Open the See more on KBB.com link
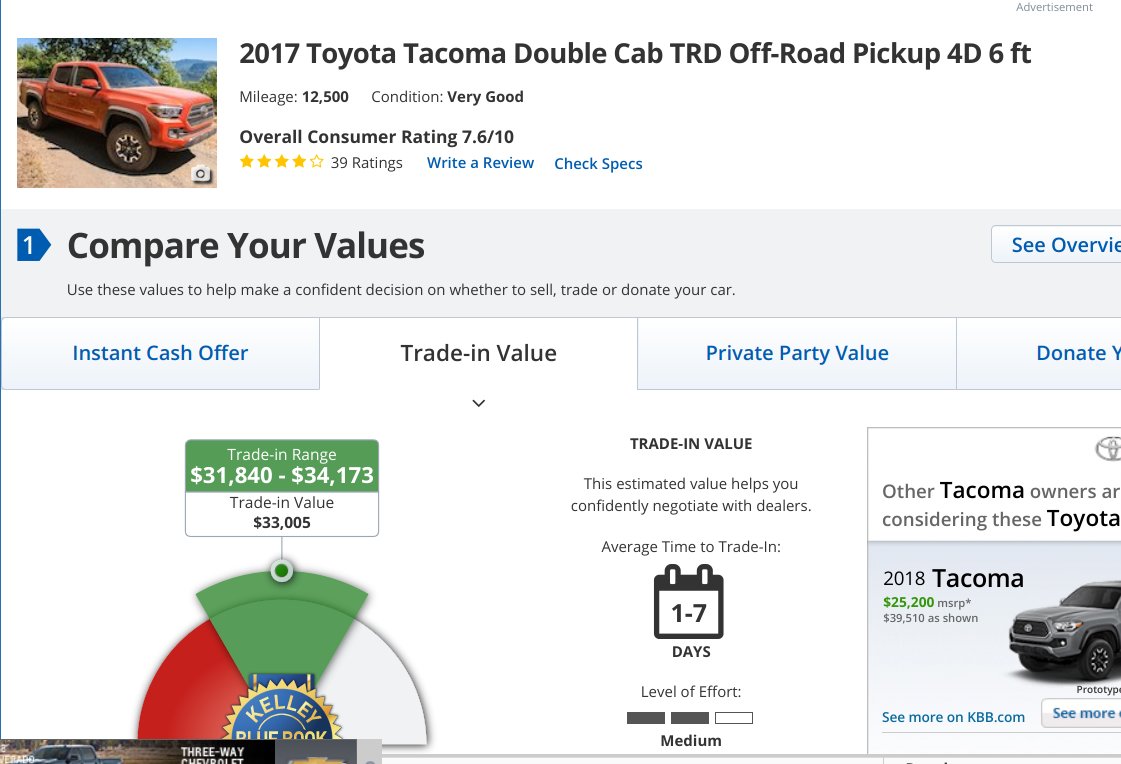 pos(953,717)
